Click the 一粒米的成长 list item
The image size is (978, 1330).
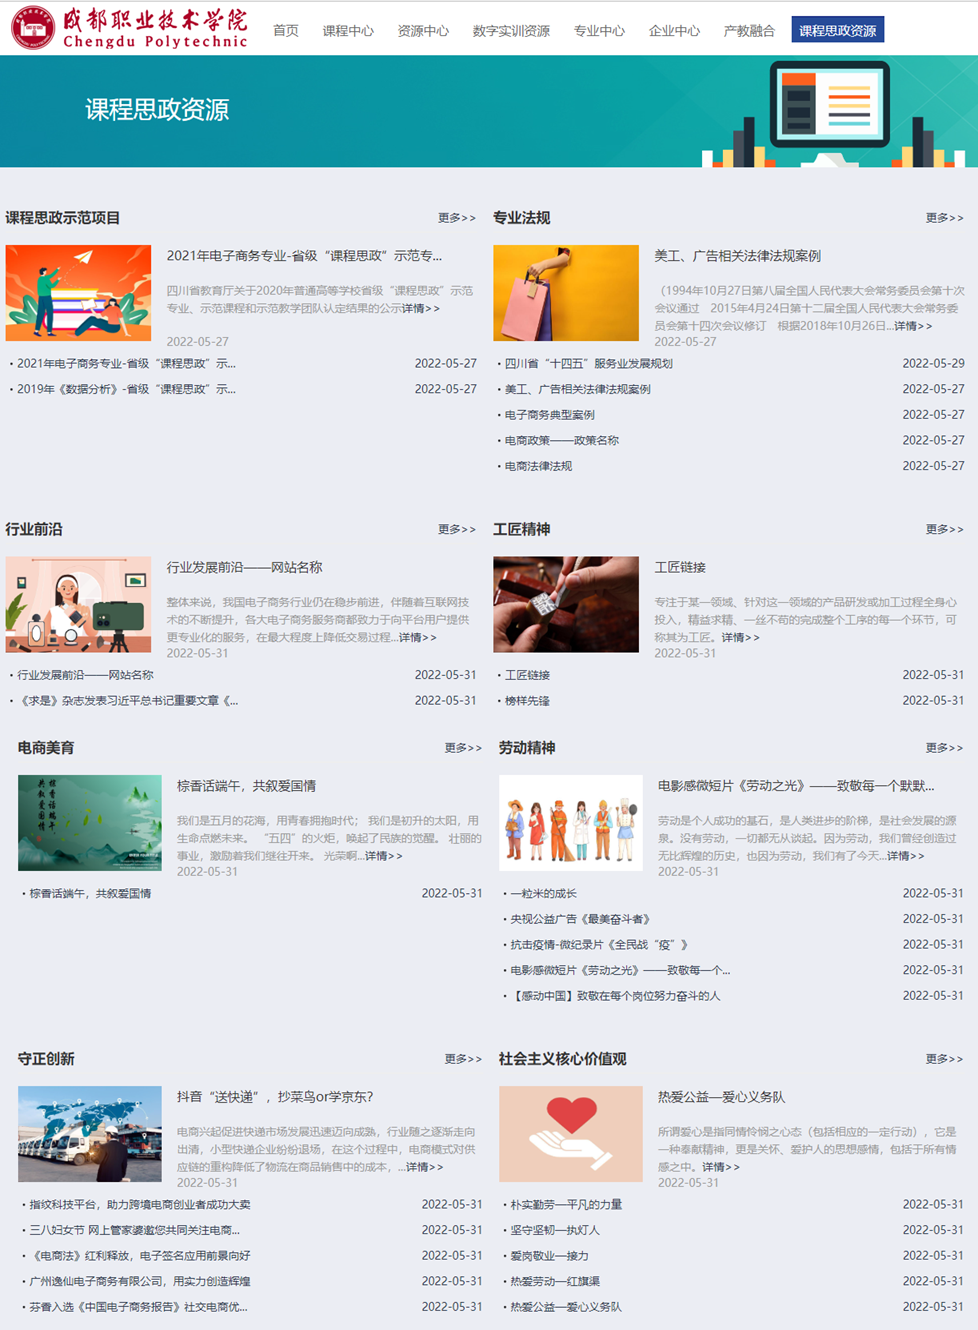(543, 894)
